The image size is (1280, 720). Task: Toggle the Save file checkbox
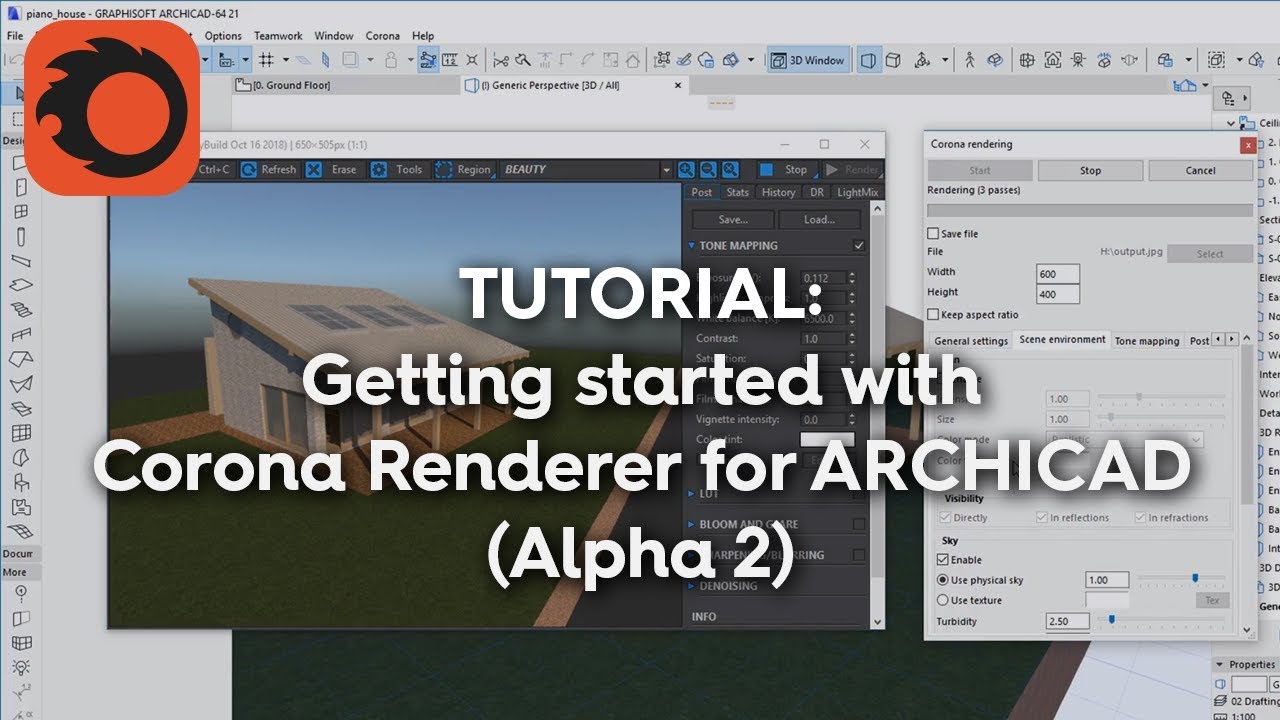click(x=934, y=234)
